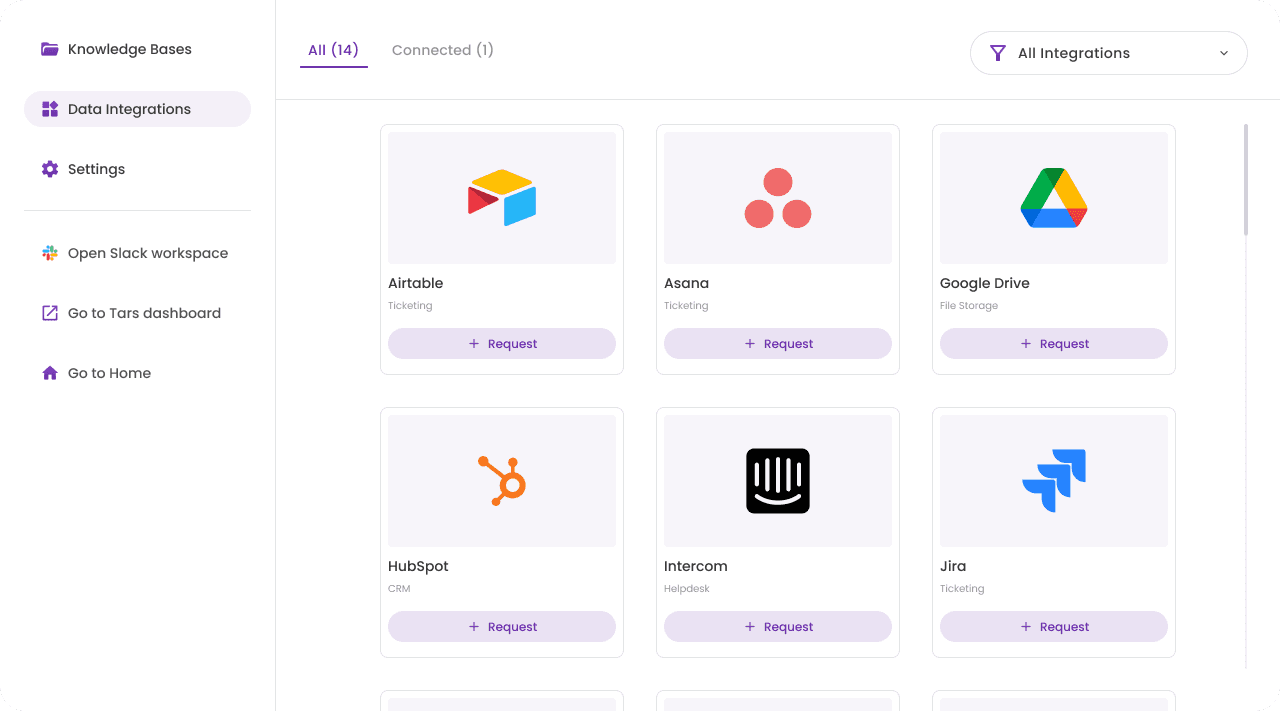Viewport: 1280px width, 711px height.
Task: Click the Slack logo icon
Action: (50, 253)
